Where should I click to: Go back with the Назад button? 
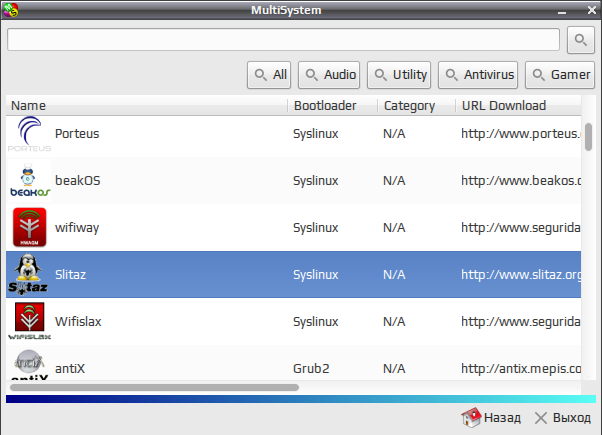[x=491, y=418]
